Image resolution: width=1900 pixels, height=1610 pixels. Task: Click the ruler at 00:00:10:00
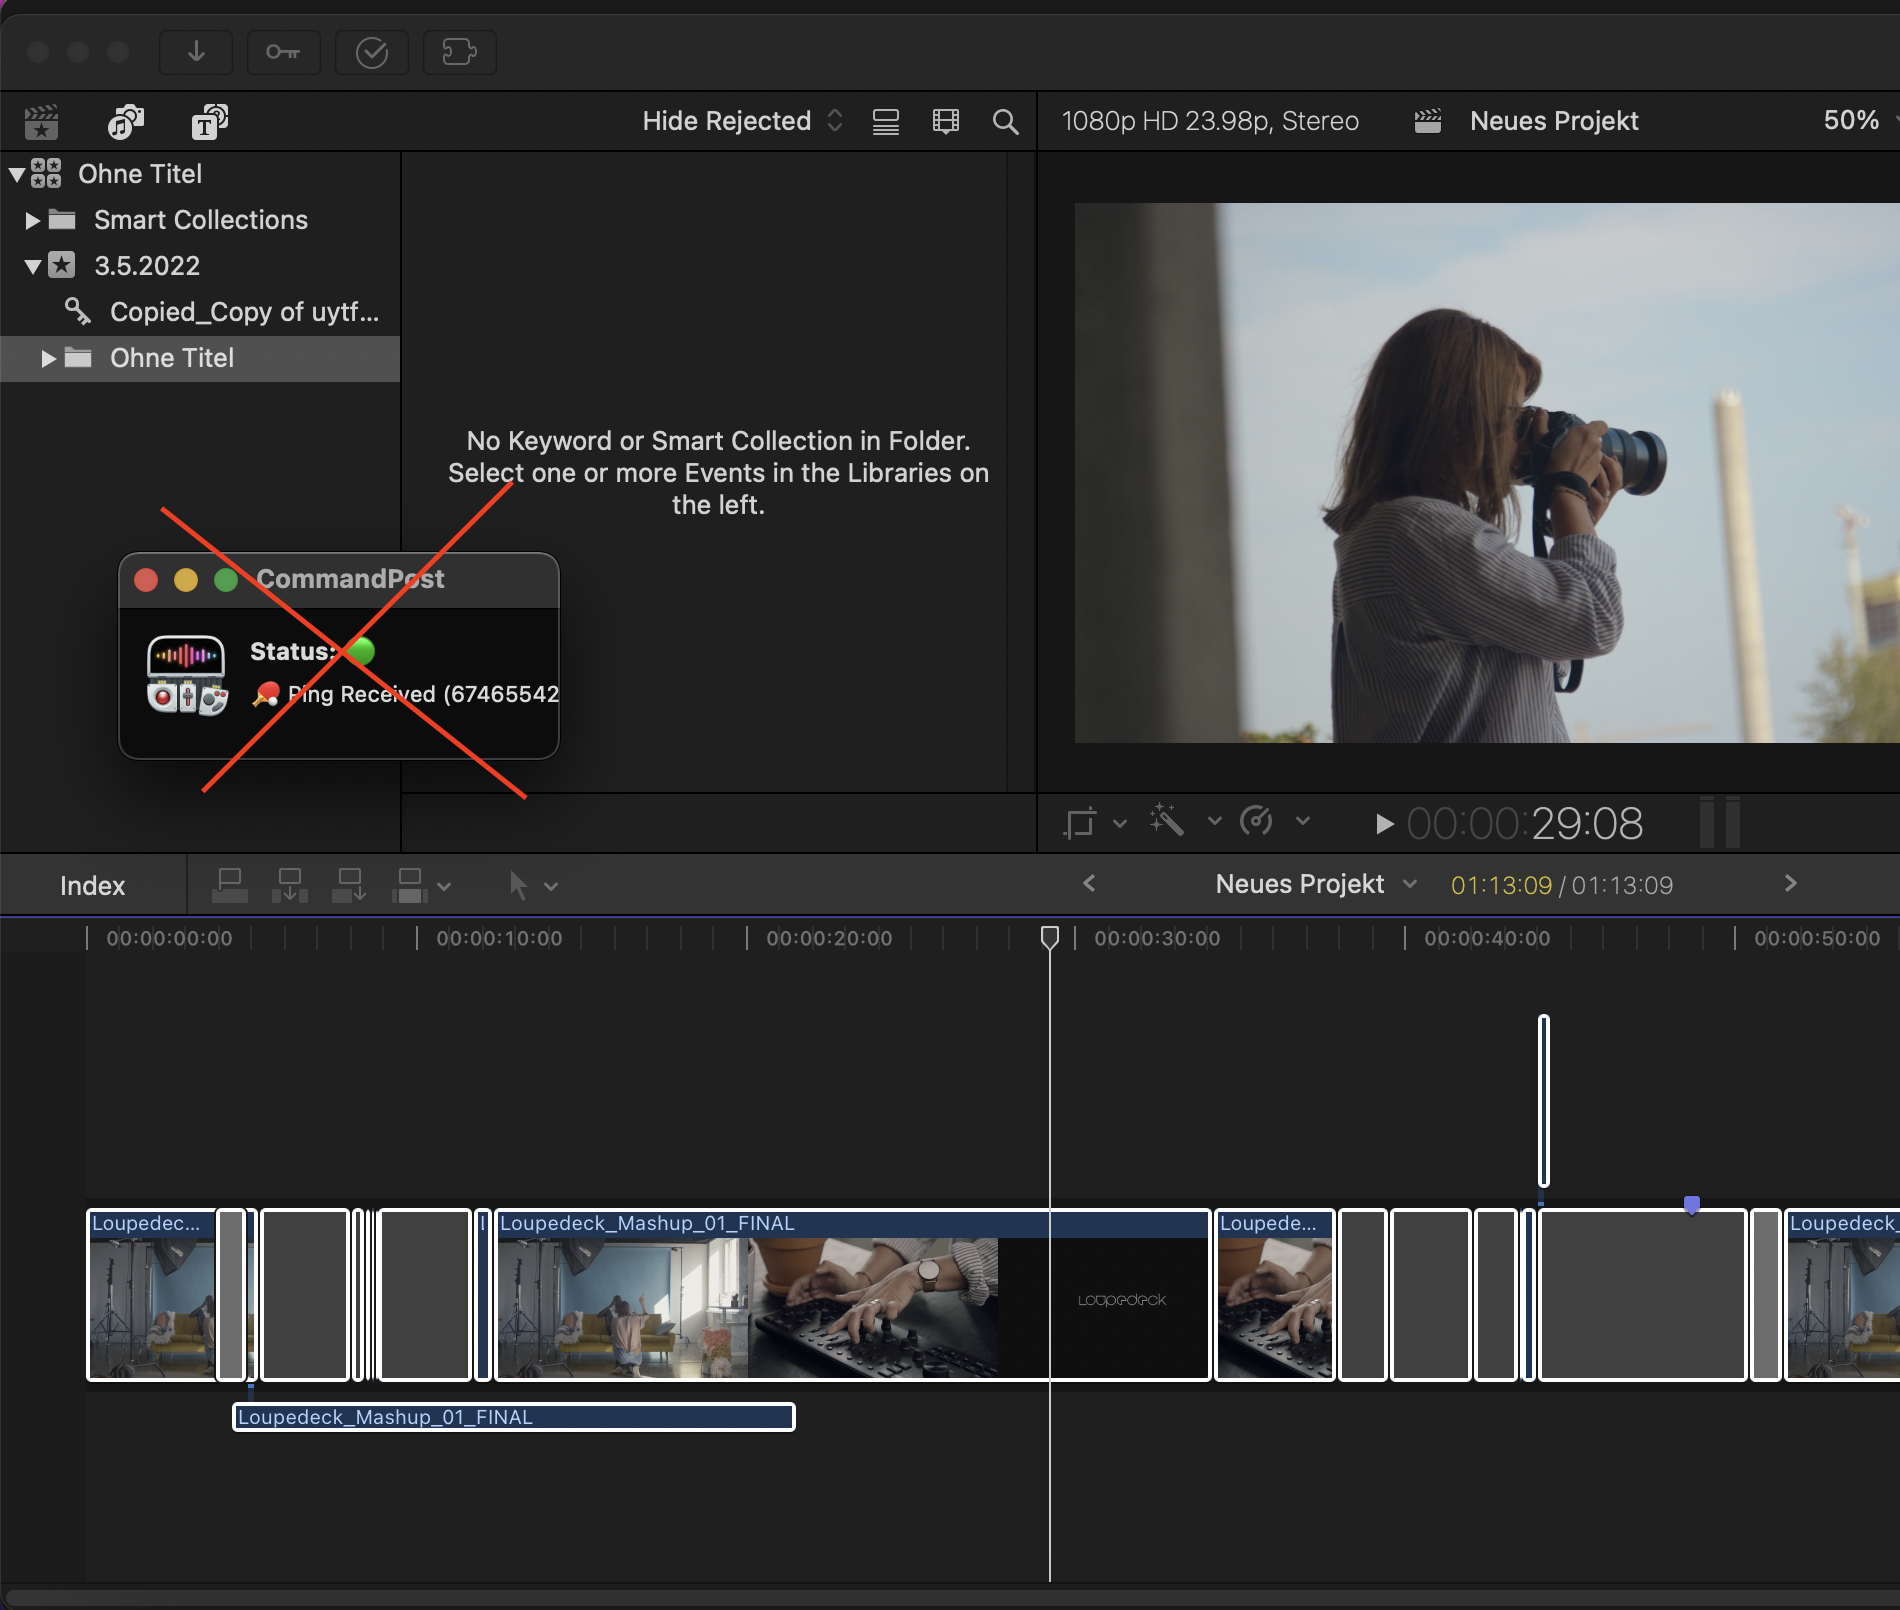click(499, 938)
